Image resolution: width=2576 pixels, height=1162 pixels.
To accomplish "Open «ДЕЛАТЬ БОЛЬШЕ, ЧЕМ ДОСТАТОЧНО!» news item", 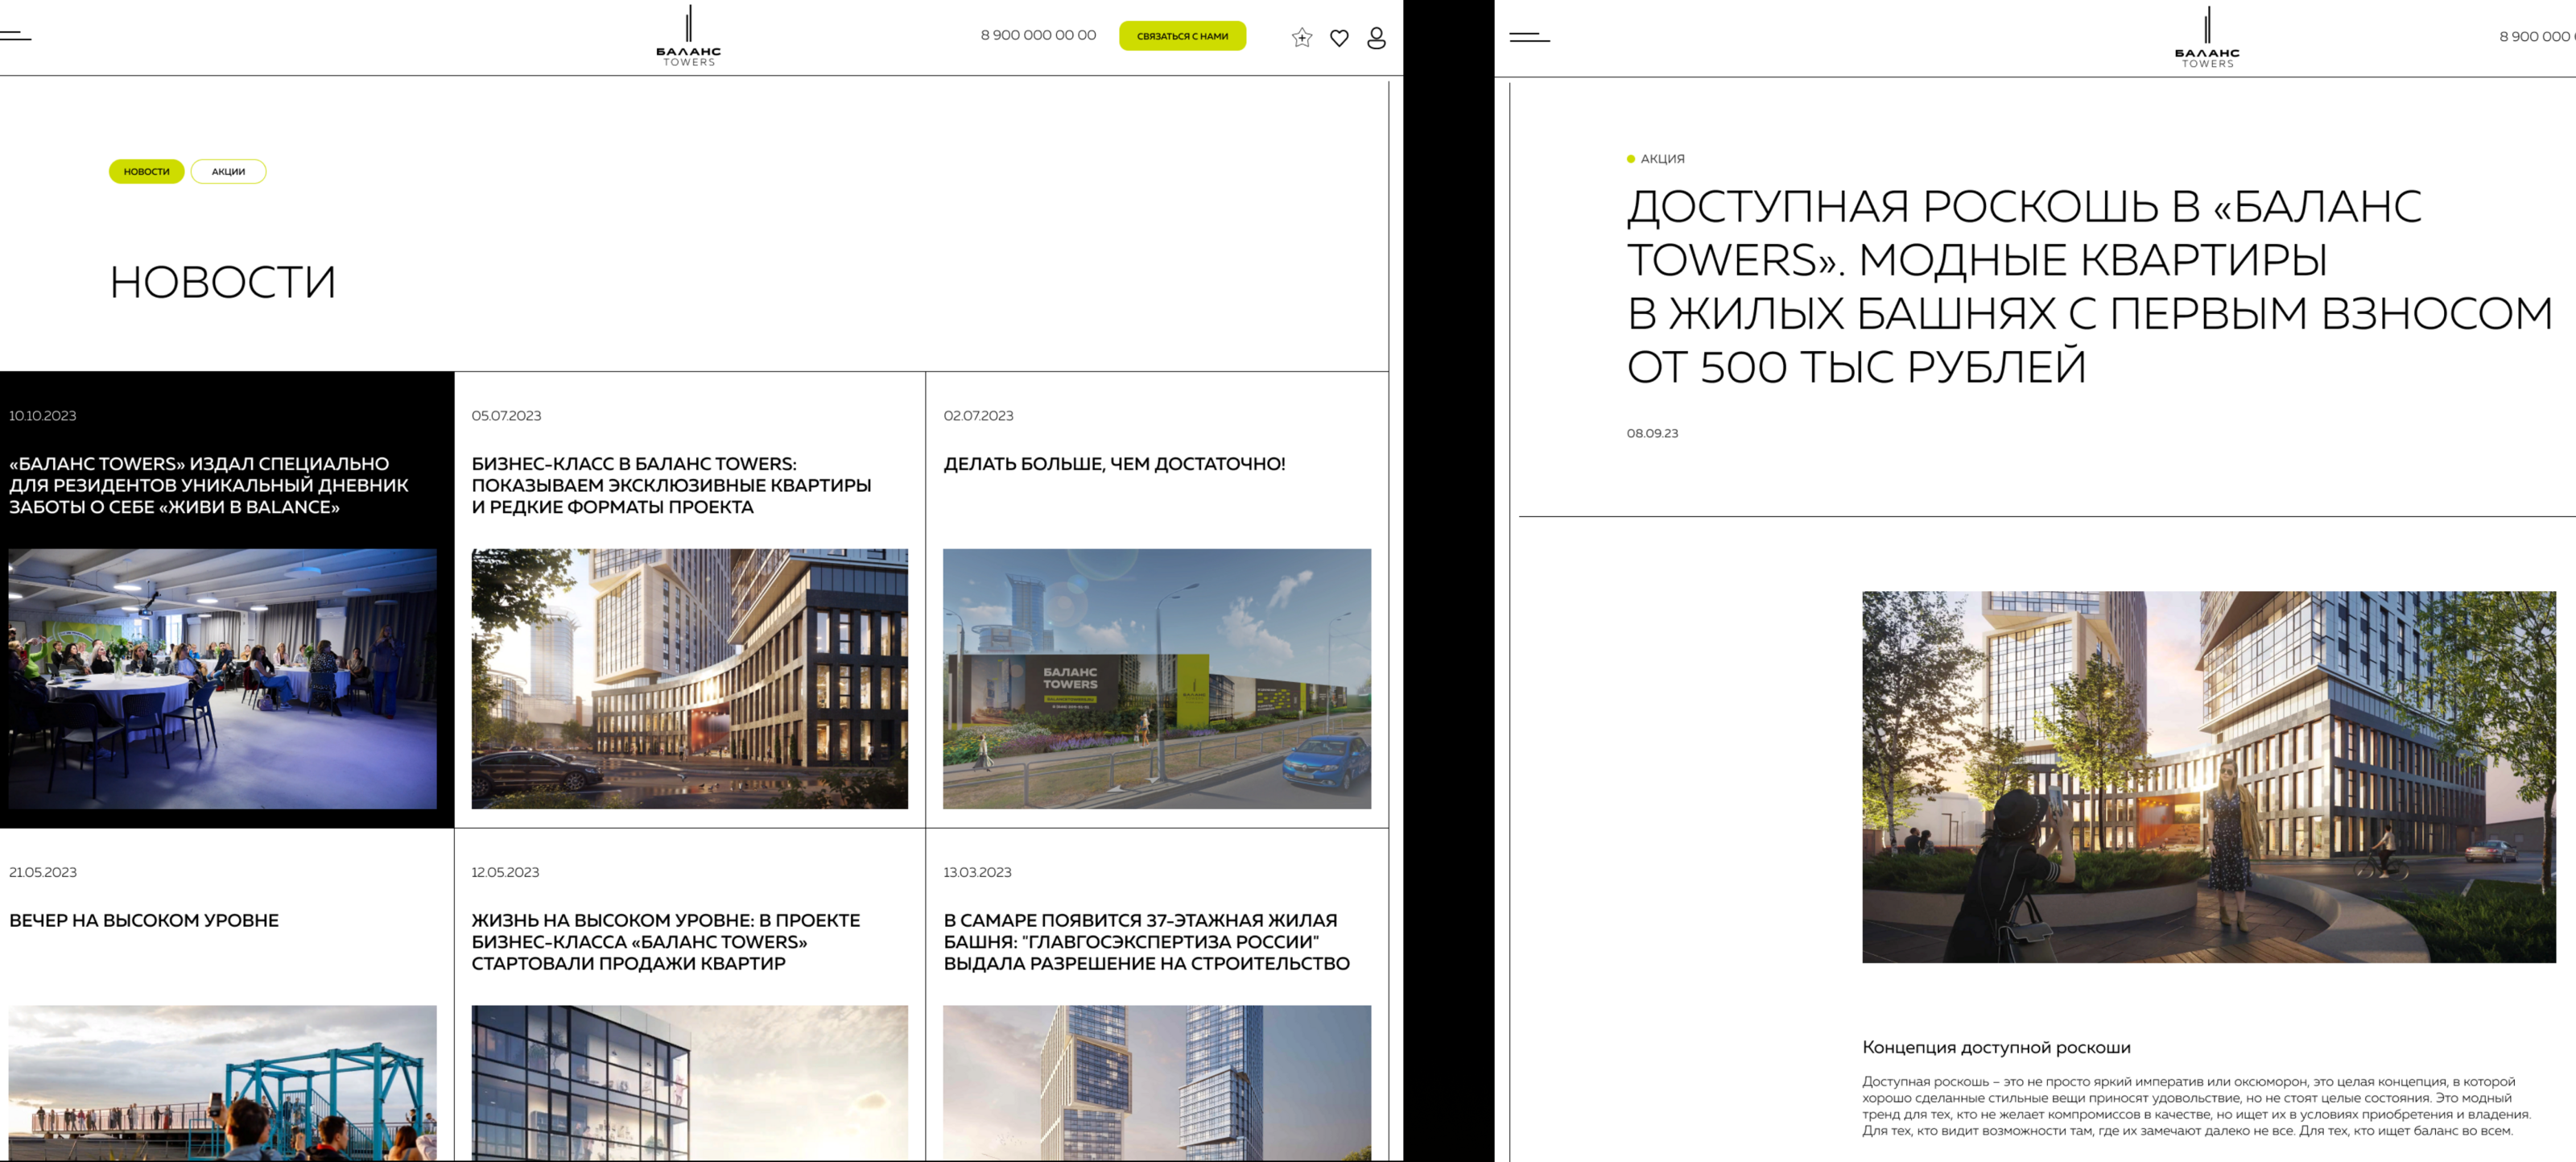I will coord(1114,463).
